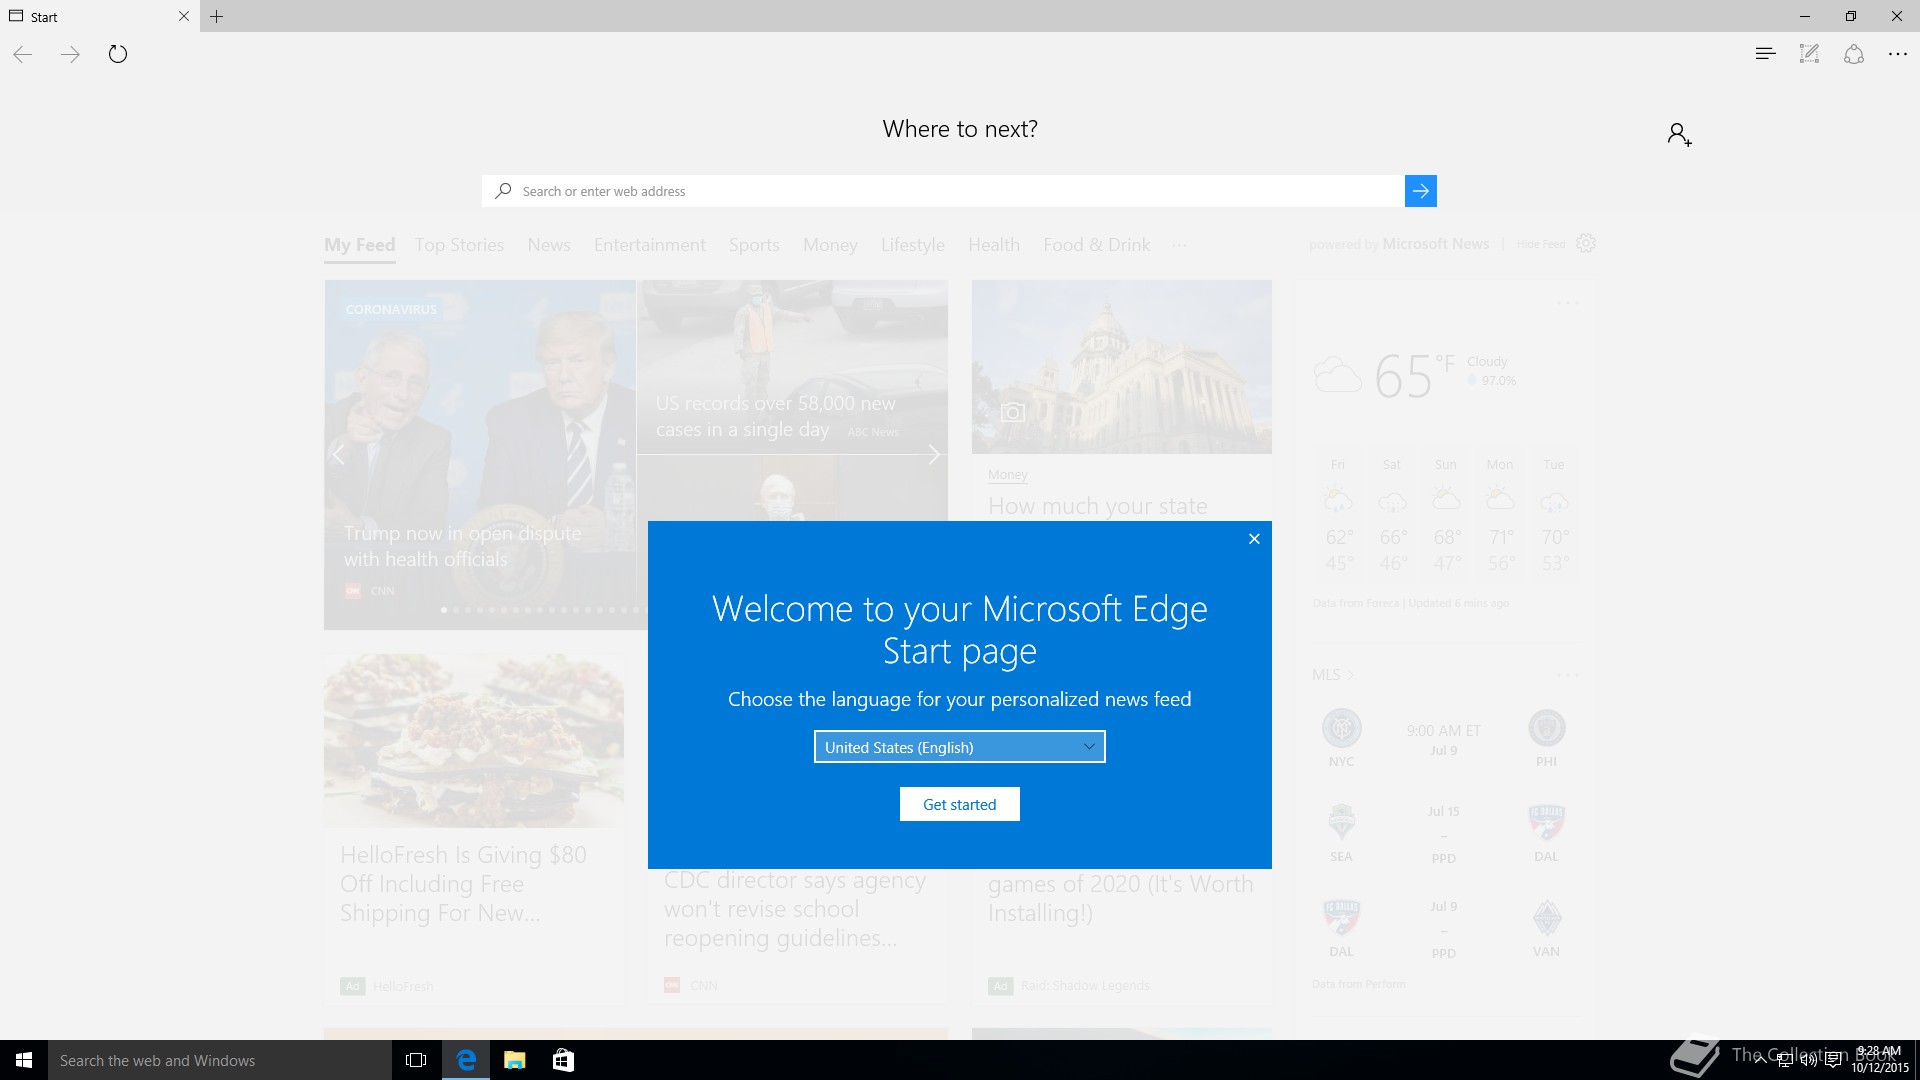Click the camera gallery icon on capitol image
Viewport: 1920px width, 1080px height.
coord(1013,412)
